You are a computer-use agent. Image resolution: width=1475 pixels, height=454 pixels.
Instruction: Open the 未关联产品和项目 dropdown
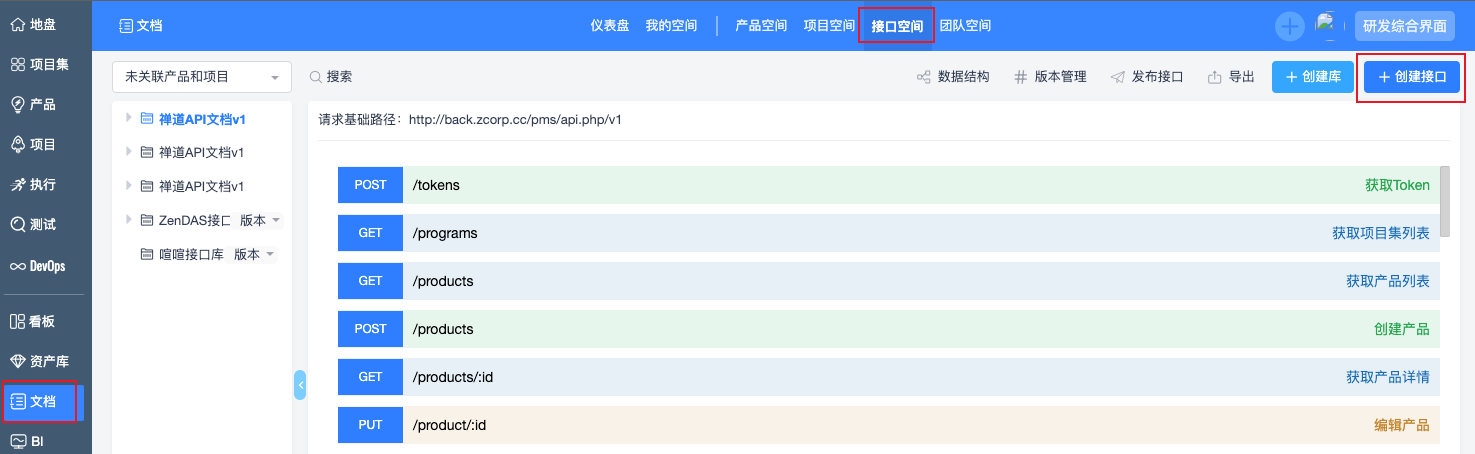click(201, 77)
